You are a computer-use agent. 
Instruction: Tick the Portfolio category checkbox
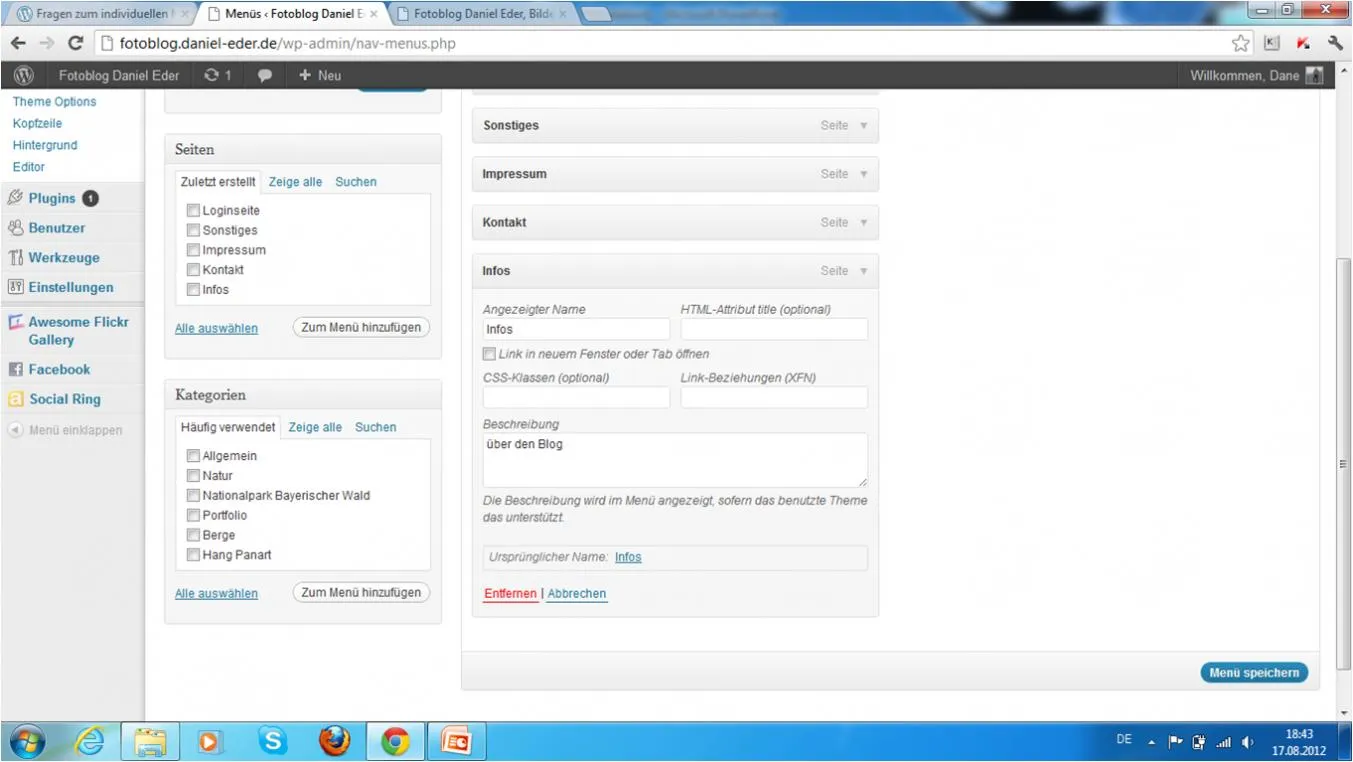tap(193, 515)
